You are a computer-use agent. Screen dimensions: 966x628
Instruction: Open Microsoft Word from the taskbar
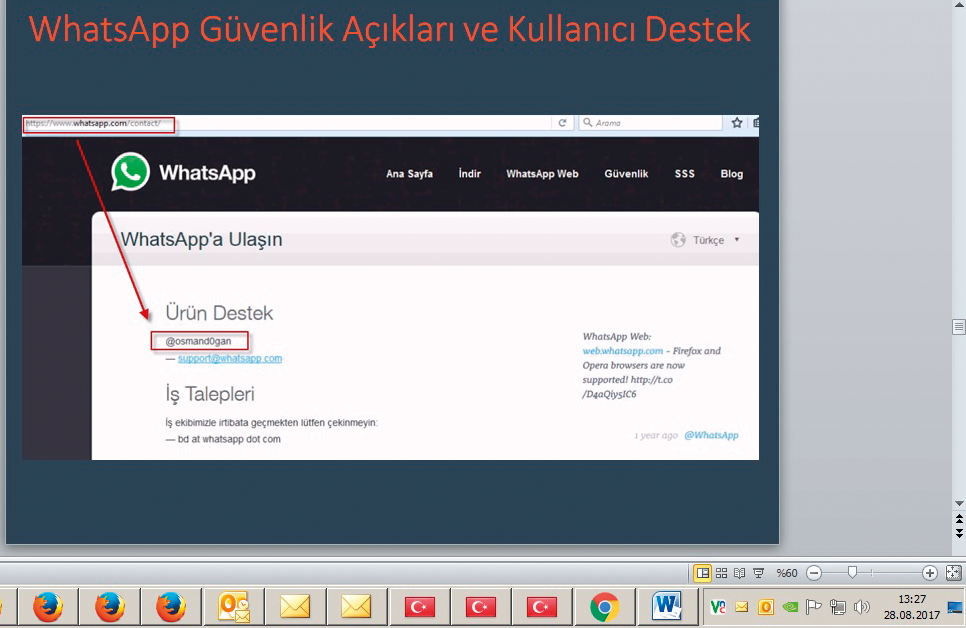[x=666, y=606]
